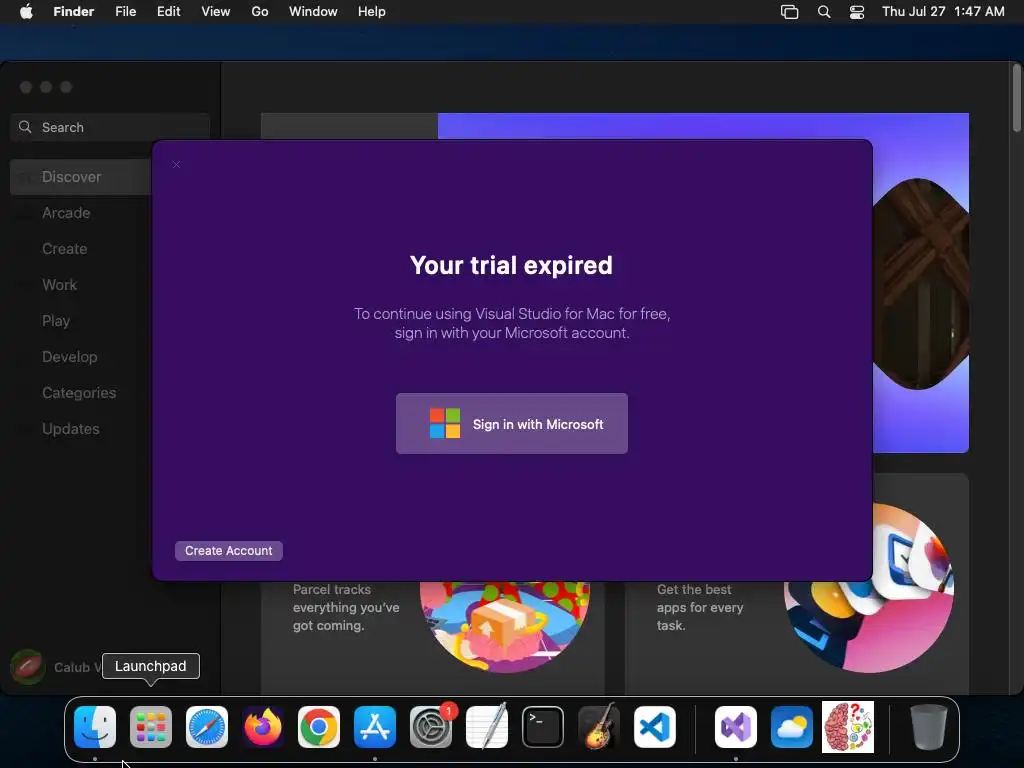Open the Parcel tracks story card

(x=432, y=637)
